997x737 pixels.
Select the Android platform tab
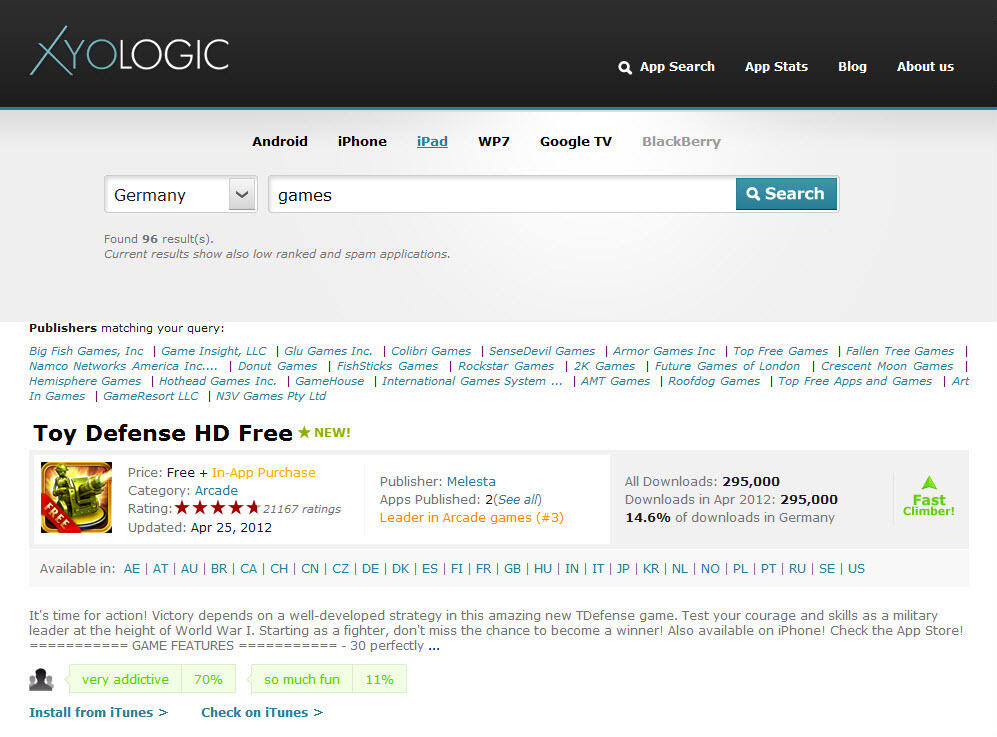point(280,141)
